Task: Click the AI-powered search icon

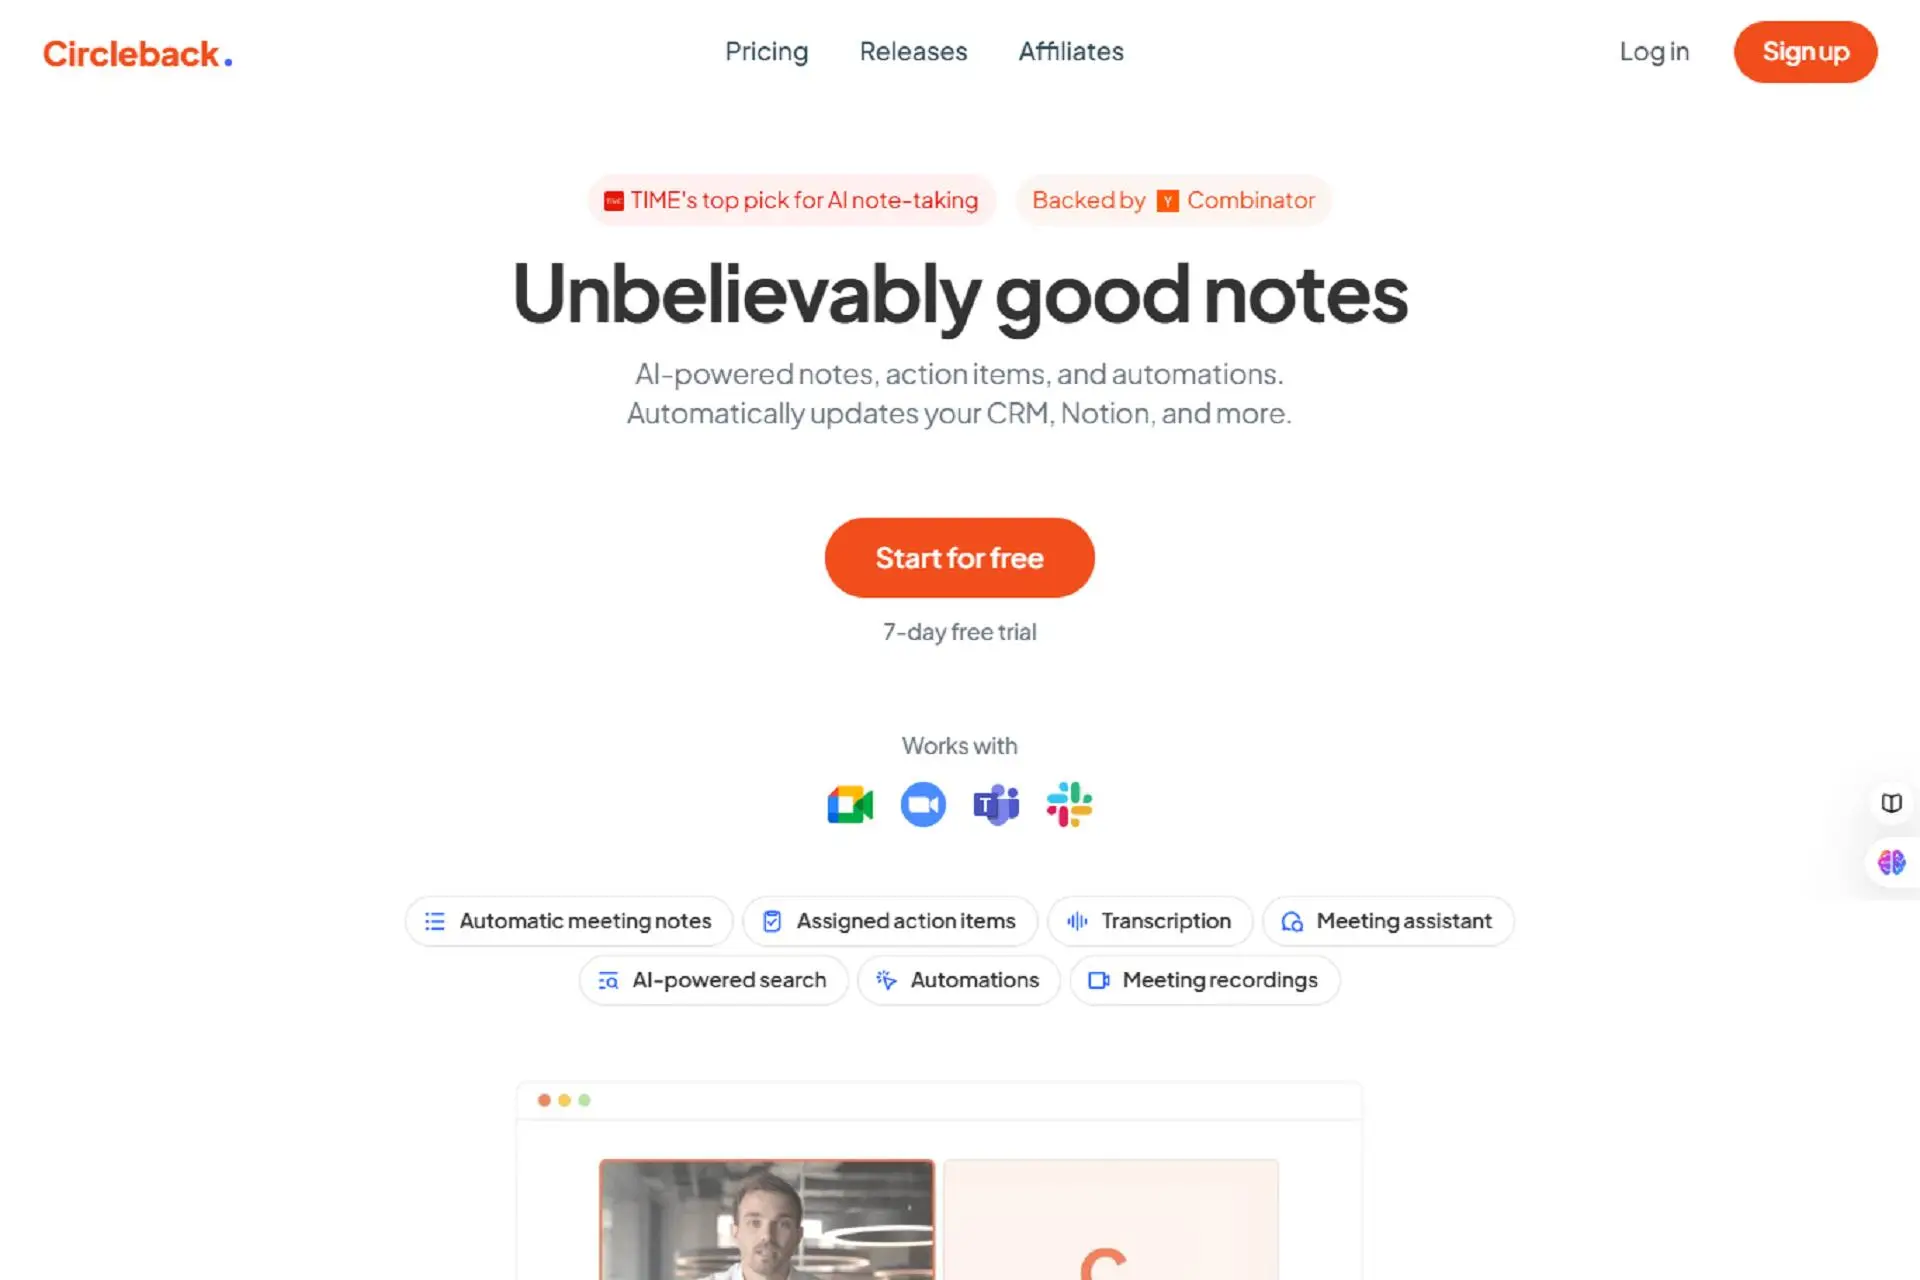Action: [609, 979]
